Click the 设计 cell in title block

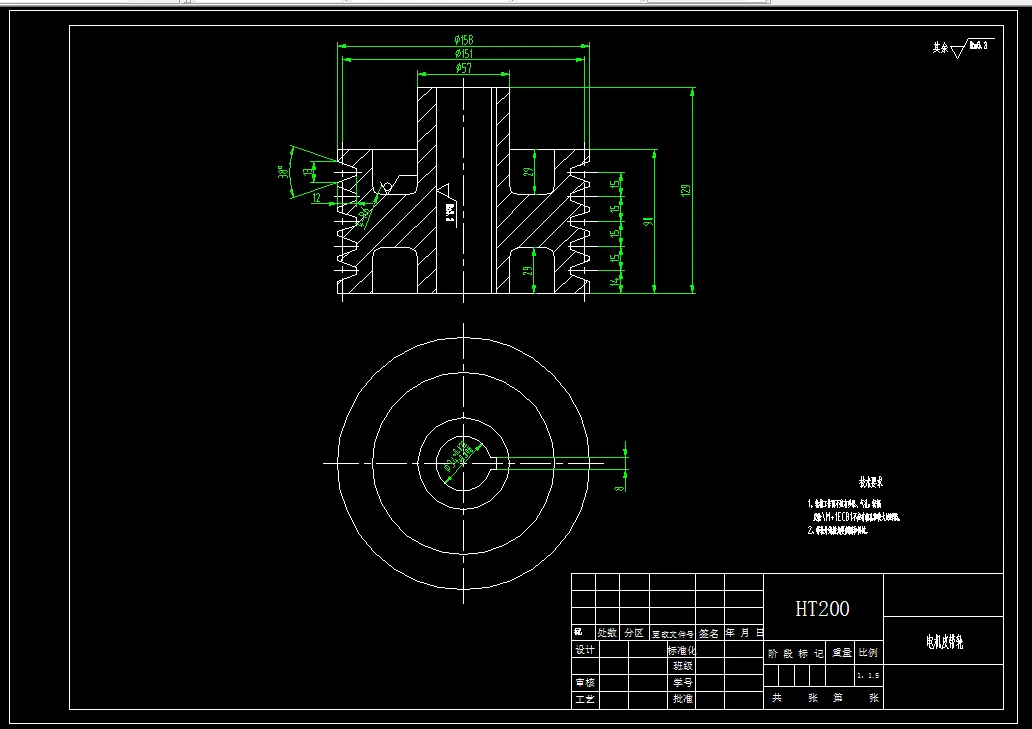click(x=585, y=650)
